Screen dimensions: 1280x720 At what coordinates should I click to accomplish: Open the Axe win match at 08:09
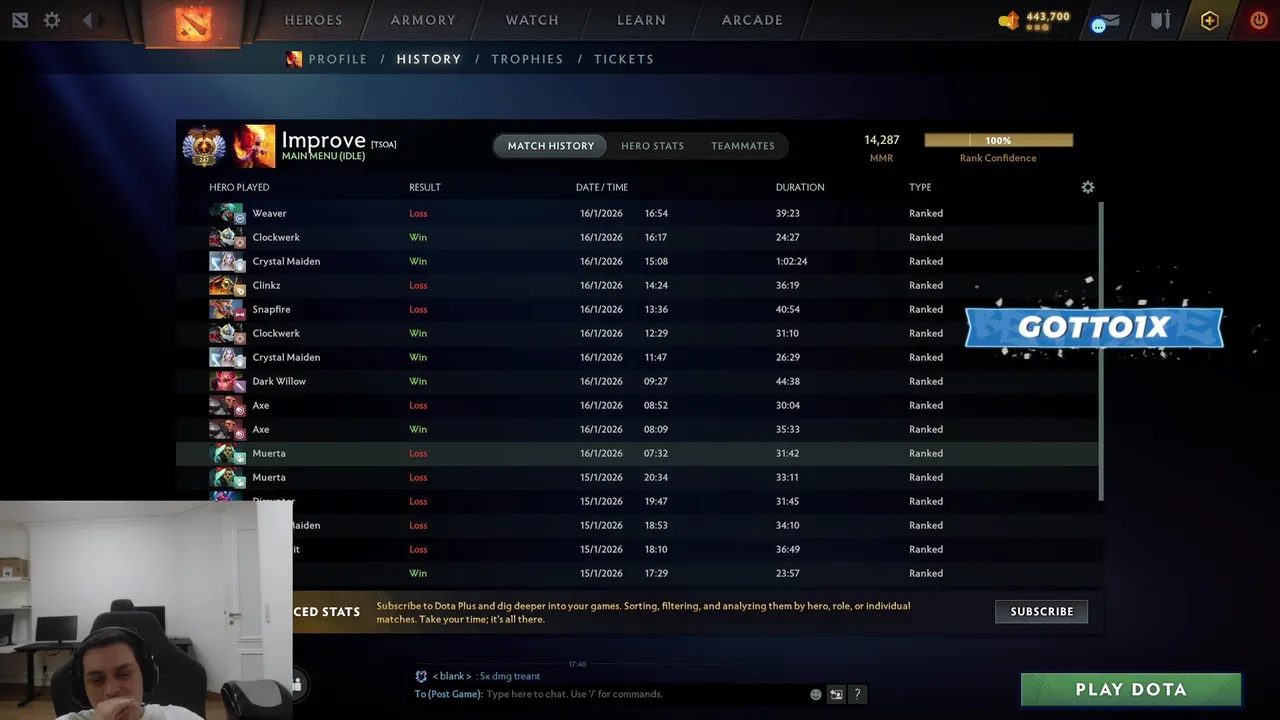pyautogui.click(x=638, y=429)
